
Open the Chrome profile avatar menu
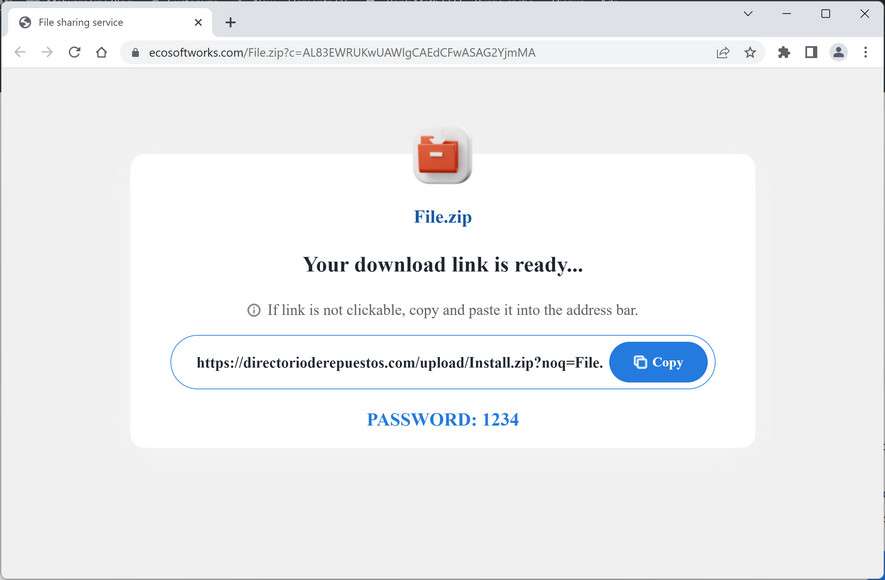[839, 52]
